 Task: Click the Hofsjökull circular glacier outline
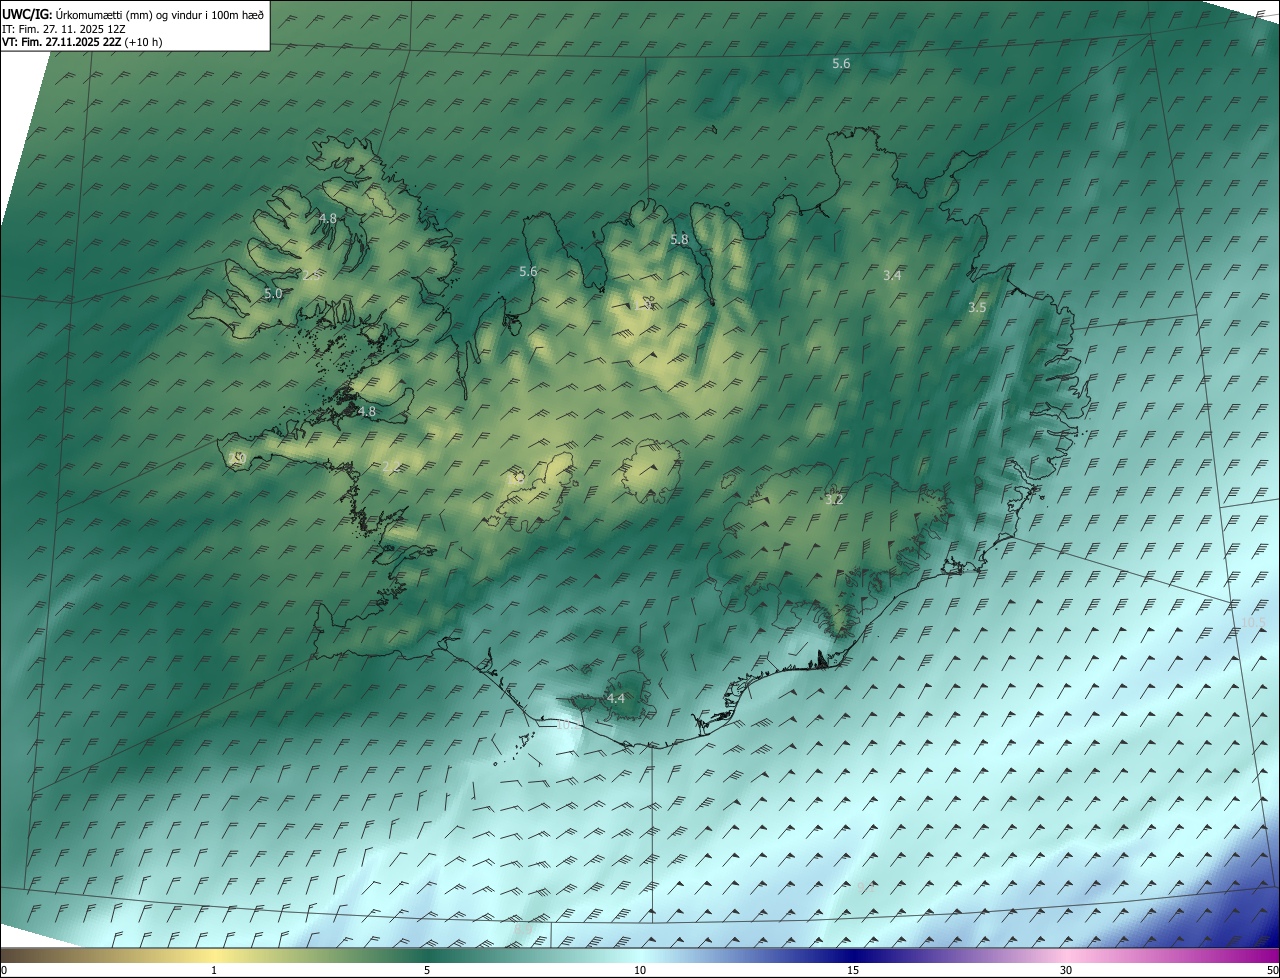[651, 472]
